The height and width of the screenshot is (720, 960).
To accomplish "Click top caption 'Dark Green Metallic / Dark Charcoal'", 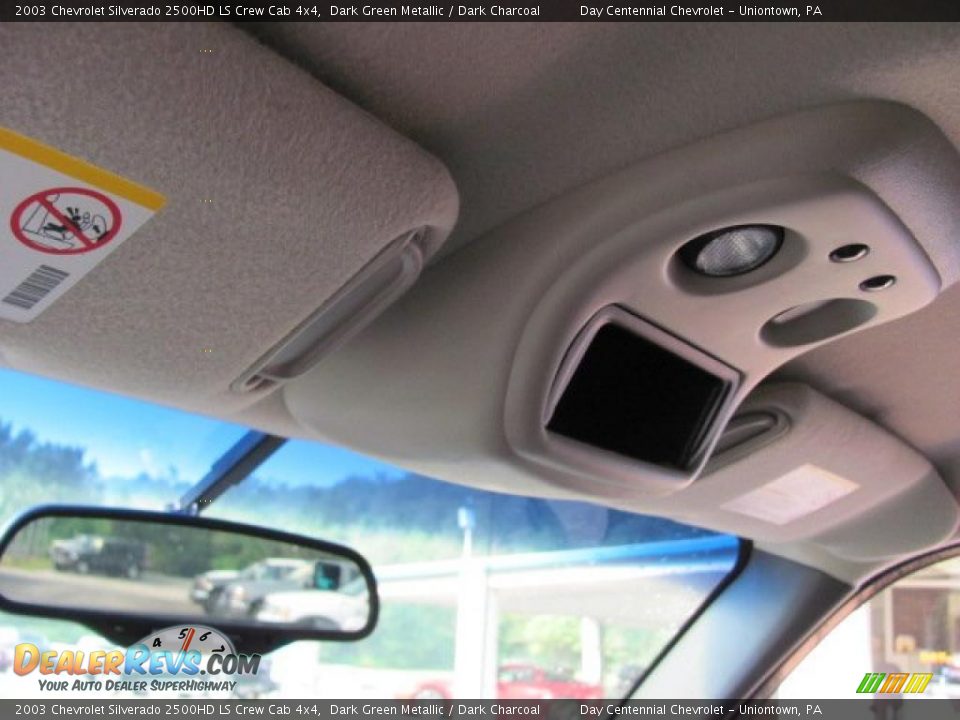I will click(435, 10).
